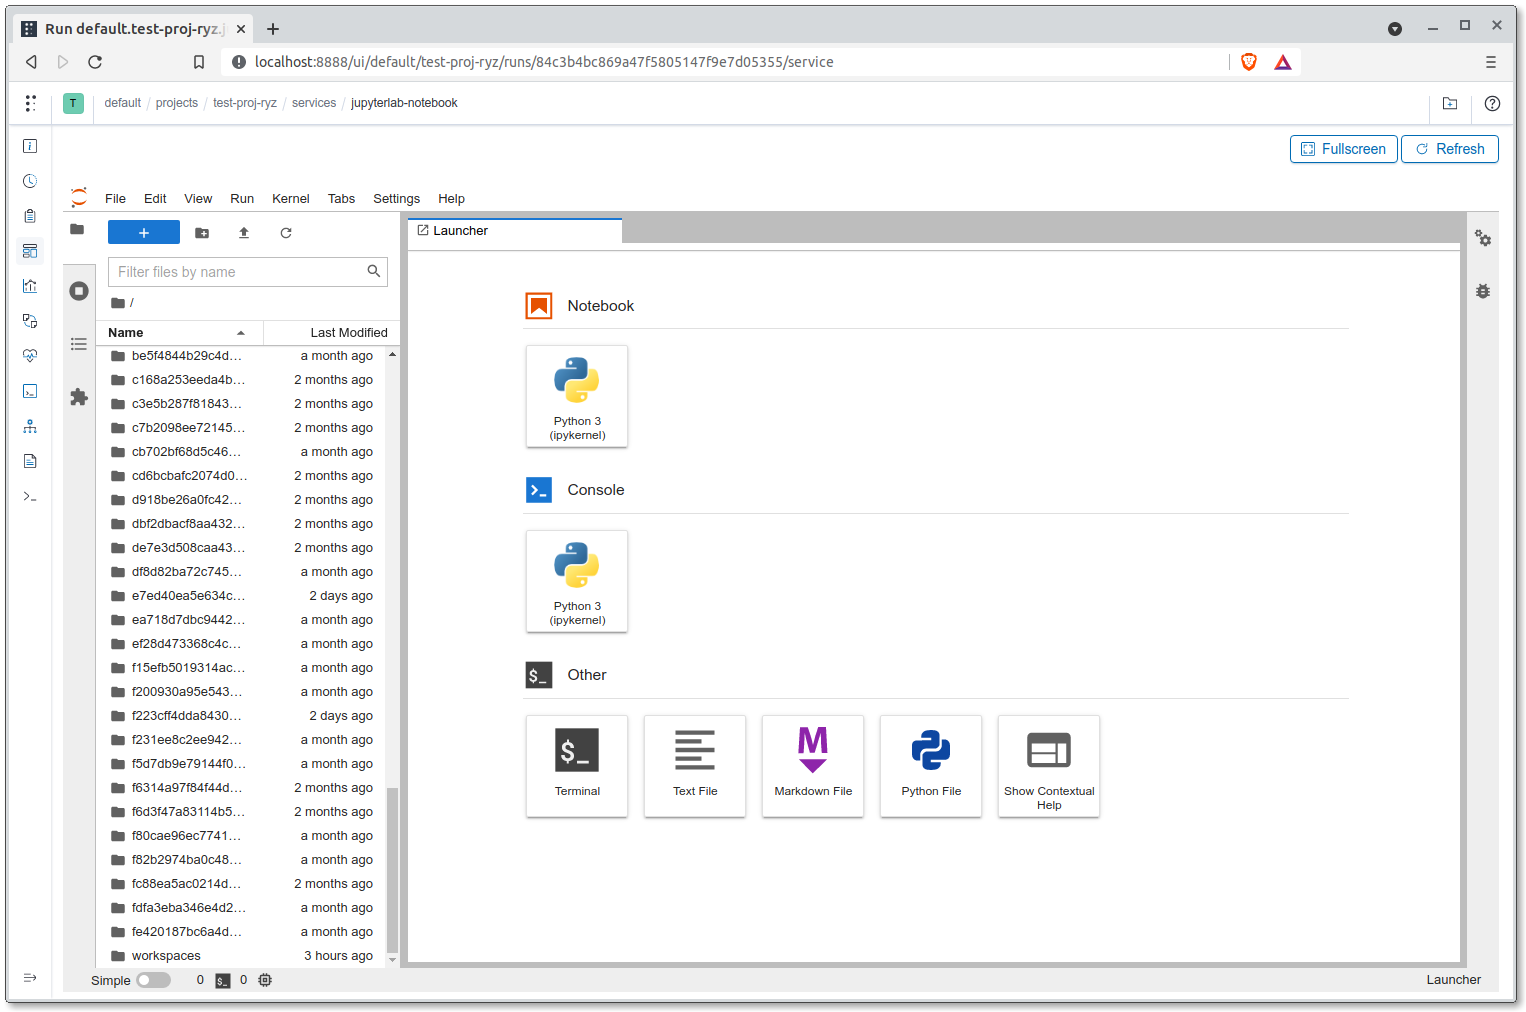The image size is (1526, 1012).
Task: Select folder d918be26a0fc42…
Action: pyautogui.click(x=242, y=500)
